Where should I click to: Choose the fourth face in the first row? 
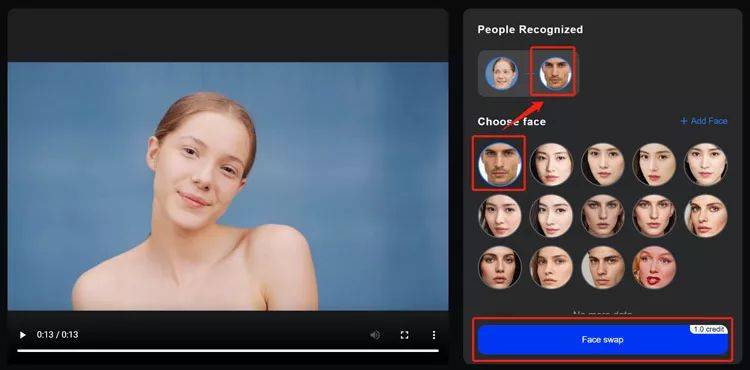(654, 164)
